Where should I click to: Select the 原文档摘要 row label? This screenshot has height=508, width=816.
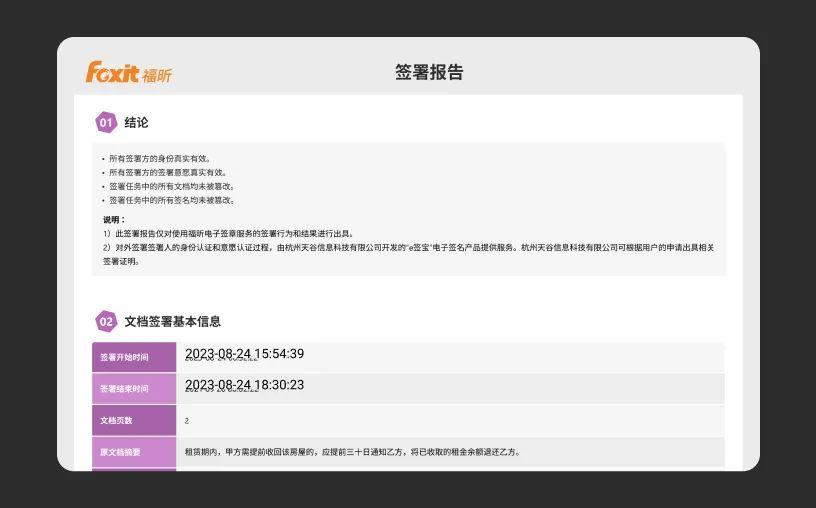point(120,452)
